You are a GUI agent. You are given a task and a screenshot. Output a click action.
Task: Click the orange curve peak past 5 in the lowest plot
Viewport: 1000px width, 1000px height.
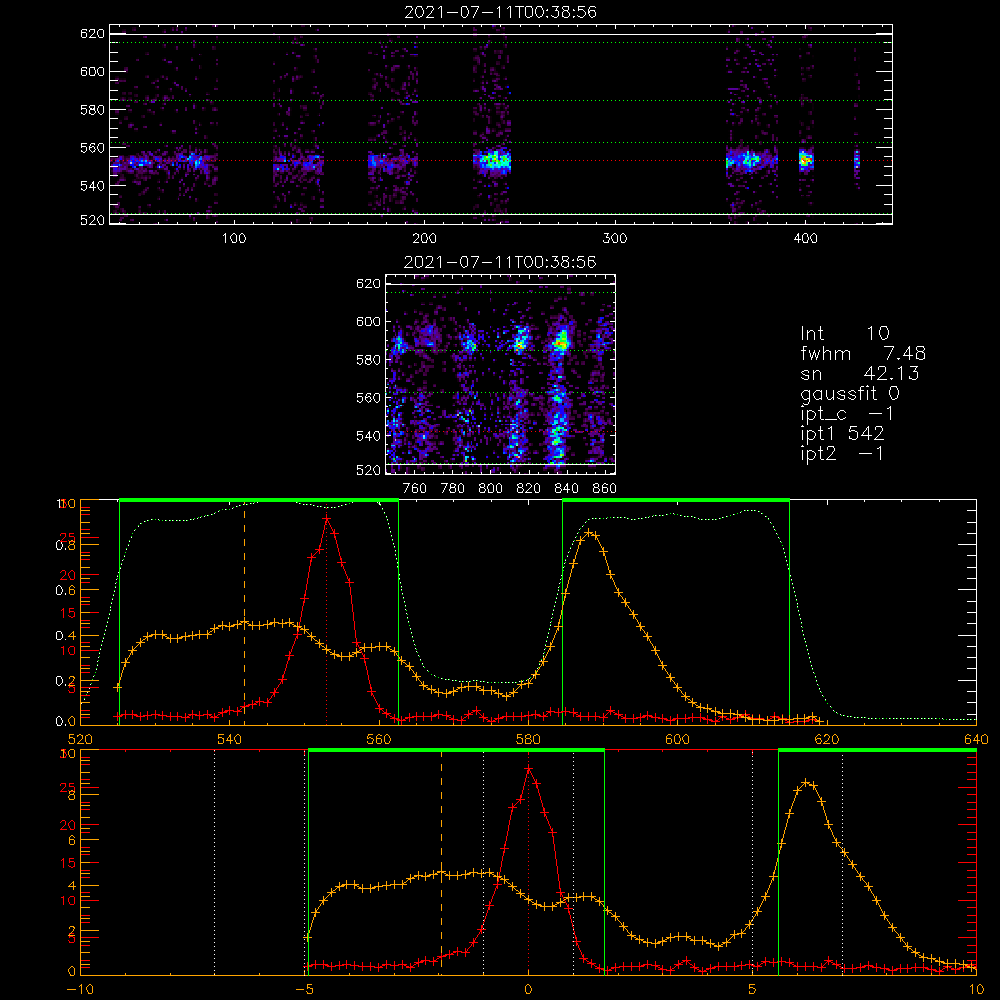[807, 782]
